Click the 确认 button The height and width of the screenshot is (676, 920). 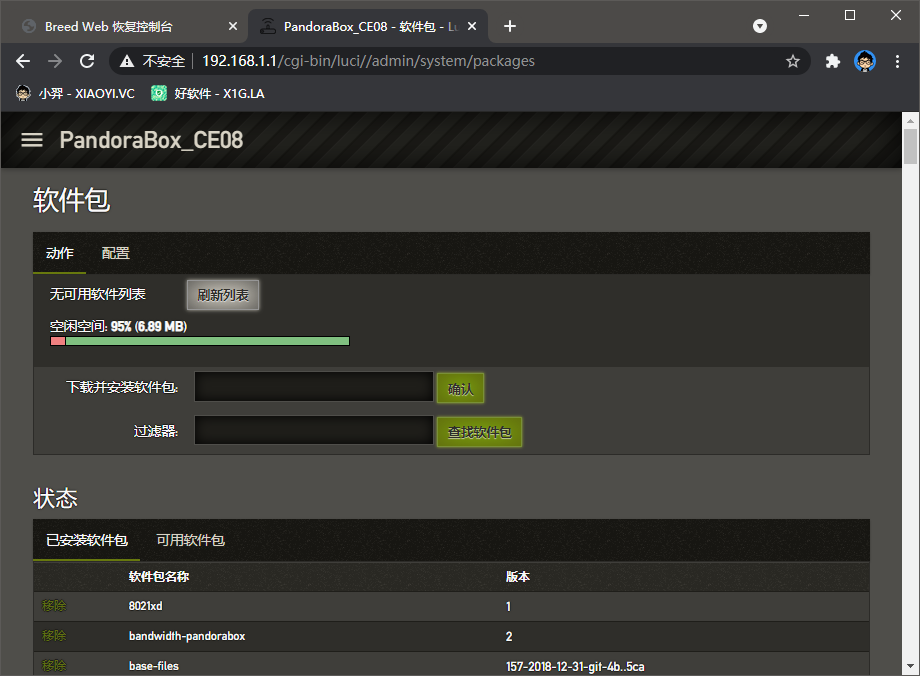461,388
